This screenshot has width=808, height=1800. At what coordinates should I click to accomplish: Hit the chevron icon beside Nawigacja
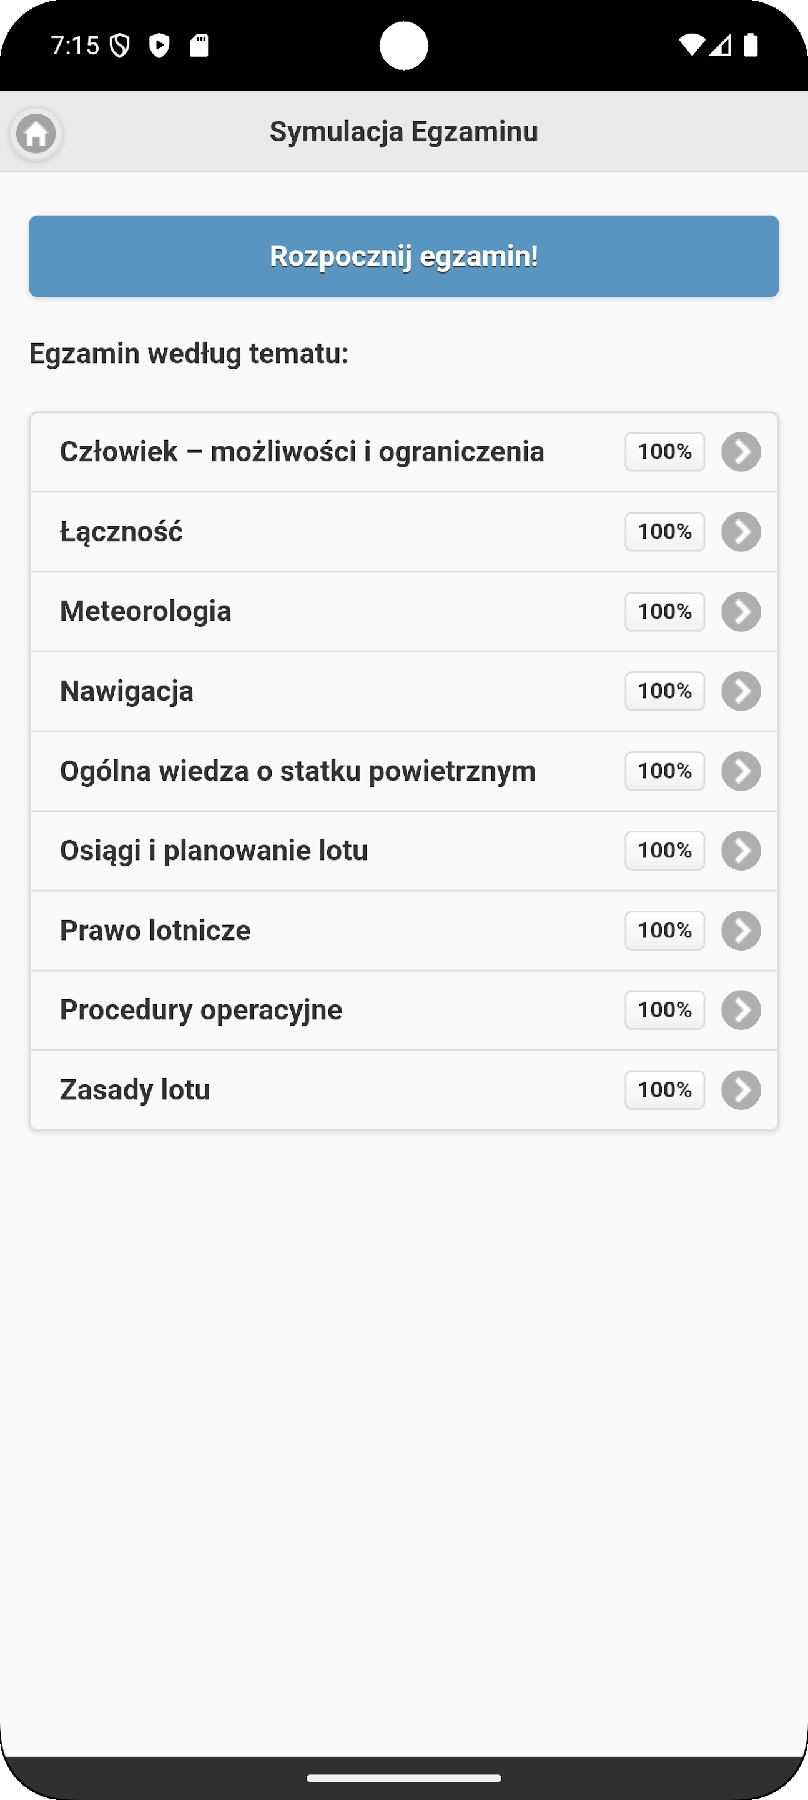coord(741,691)
